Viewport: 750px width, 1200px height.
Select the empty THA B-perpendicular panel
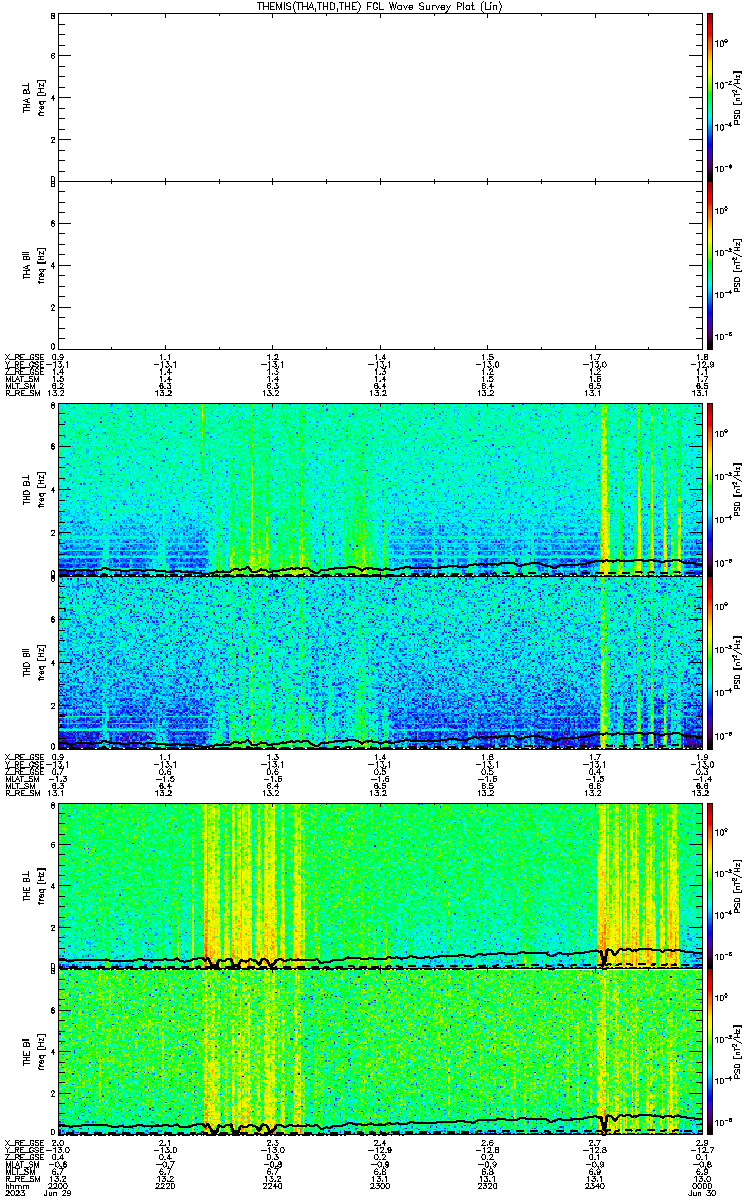pyautogui.click(x=375, y=96)
